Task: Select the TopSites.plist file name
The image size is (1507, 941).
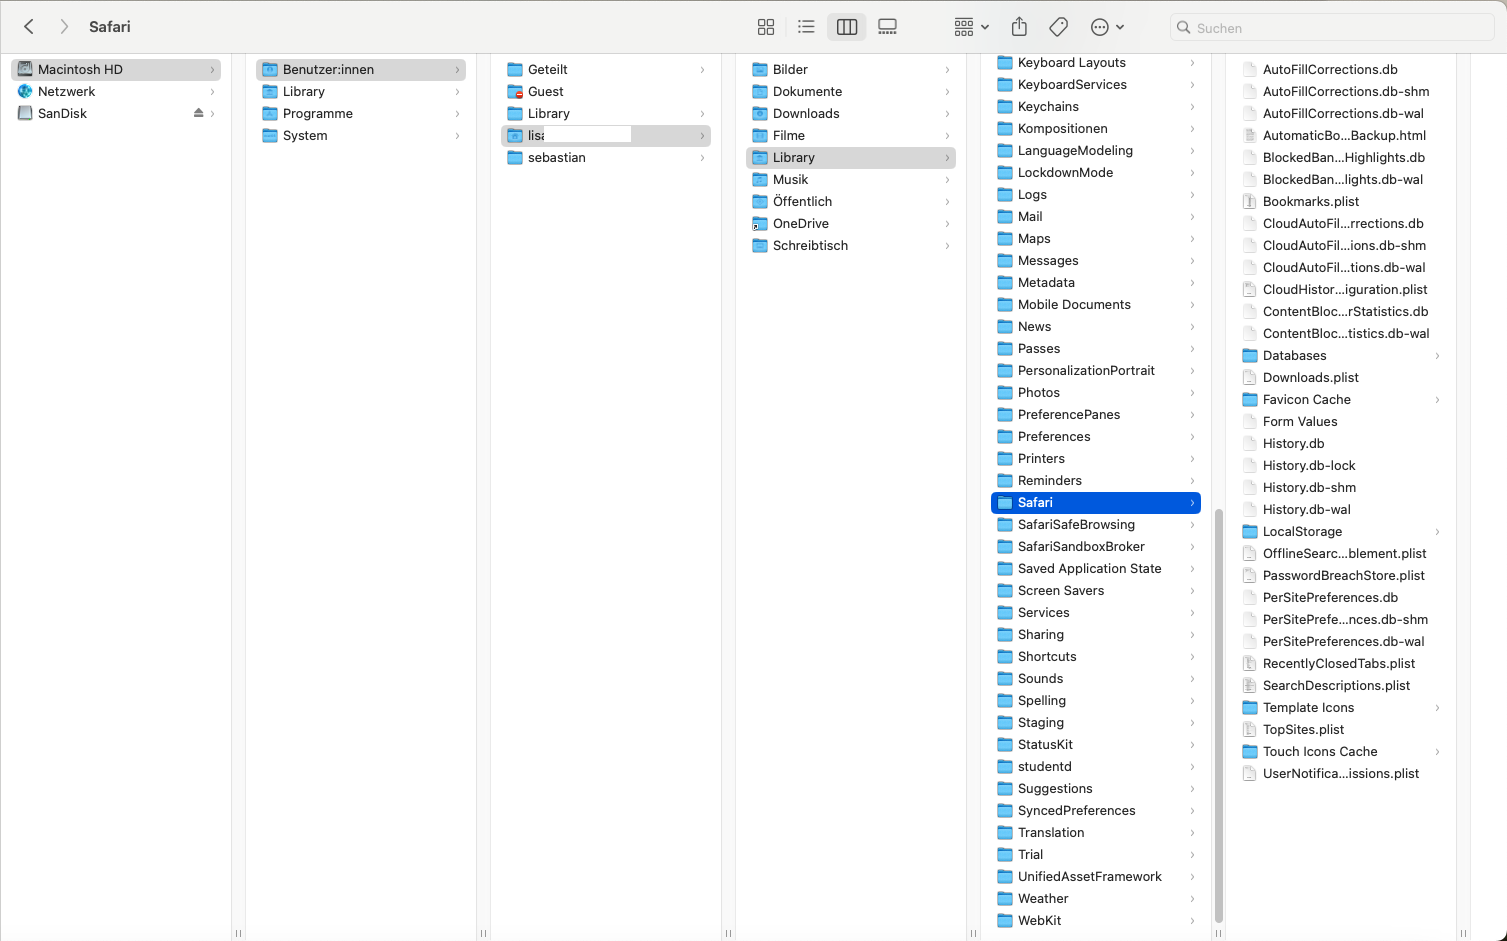Action: [x=1303, y=729]
